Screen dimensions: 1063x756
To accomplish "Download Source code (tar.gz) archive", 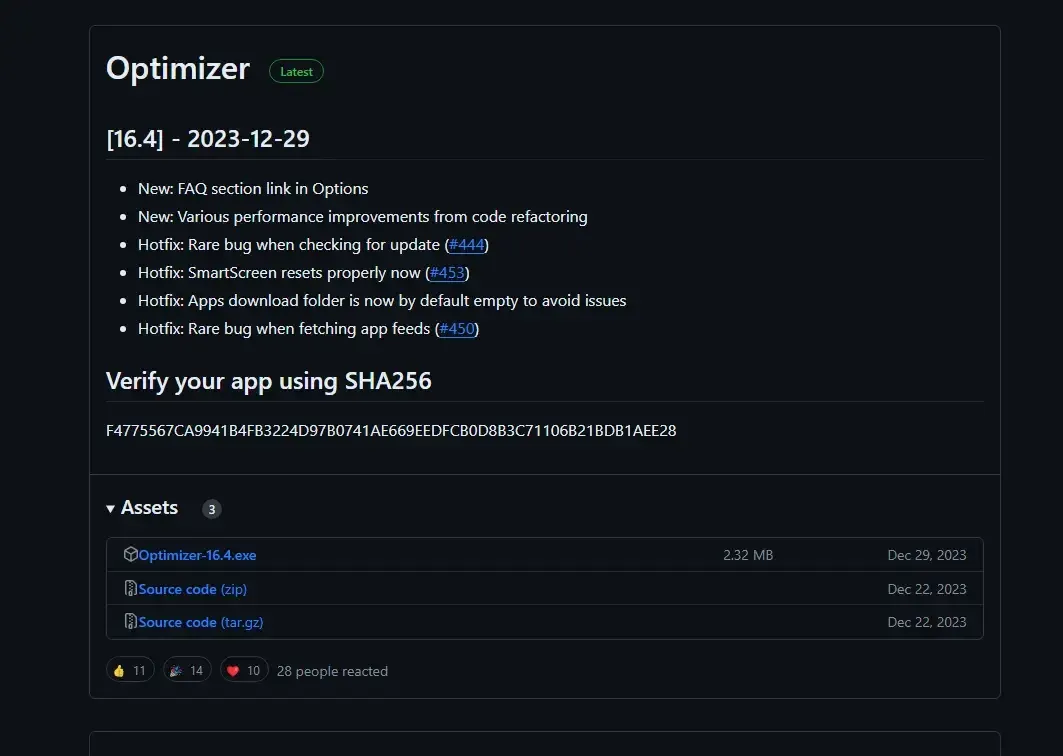I will click(x=200, y=622).
